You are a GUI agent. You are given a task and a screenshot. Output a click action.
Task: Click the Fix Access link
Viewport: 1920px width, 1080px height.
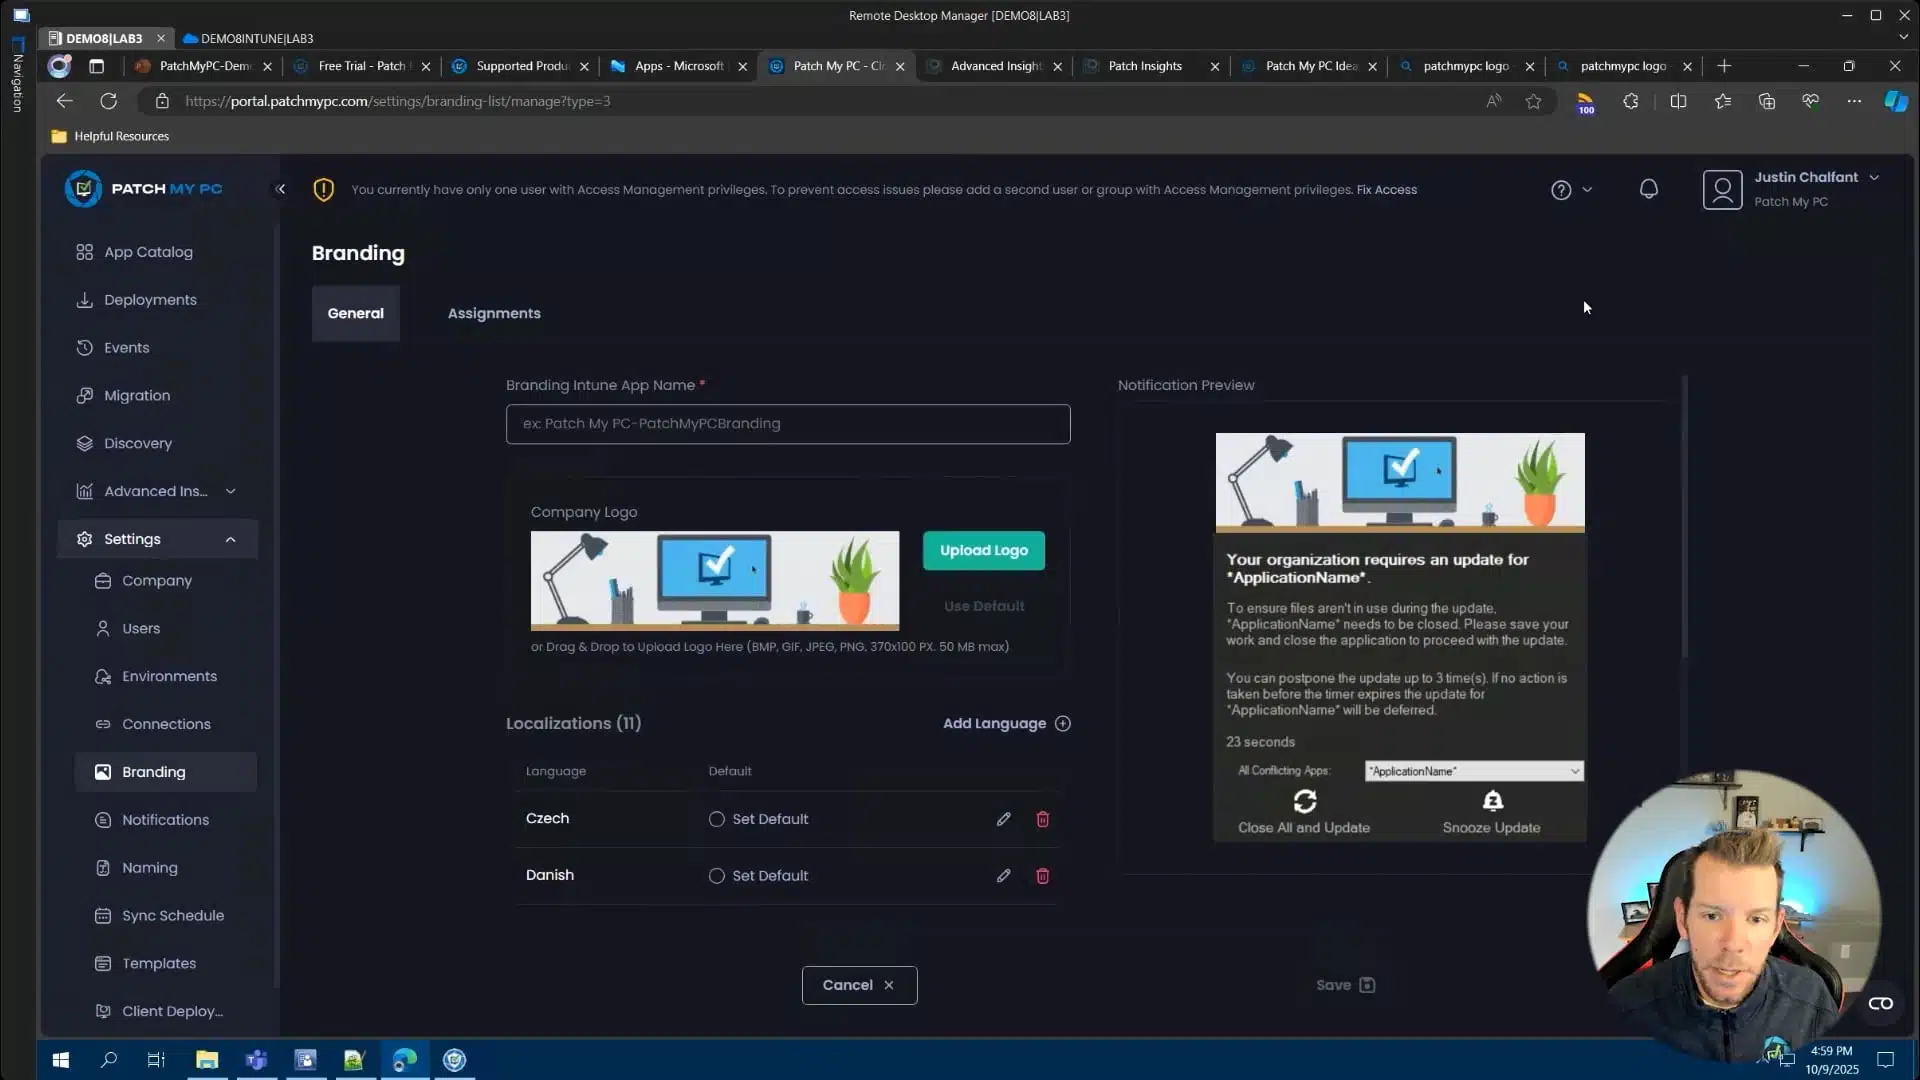pyautogui.click(x=1386, y=190)
